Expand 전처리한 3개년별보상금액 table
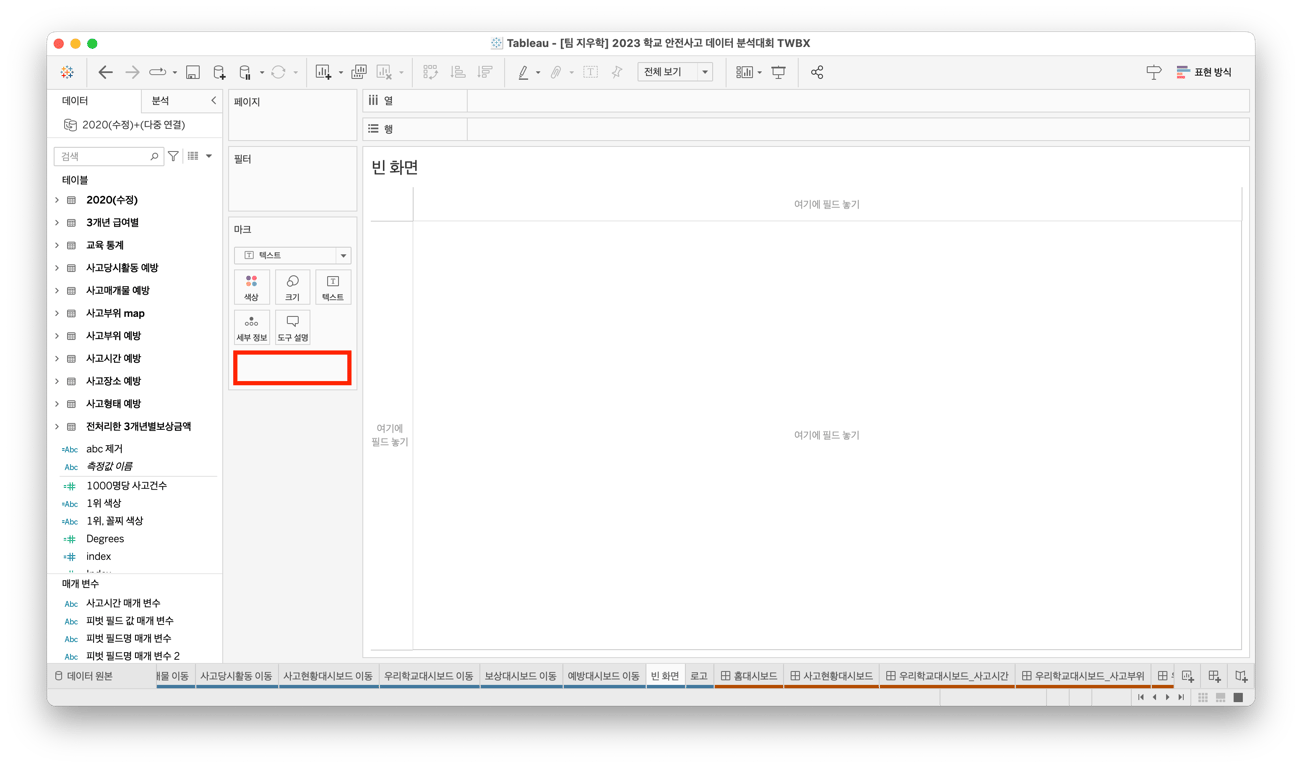 point(57,427)
